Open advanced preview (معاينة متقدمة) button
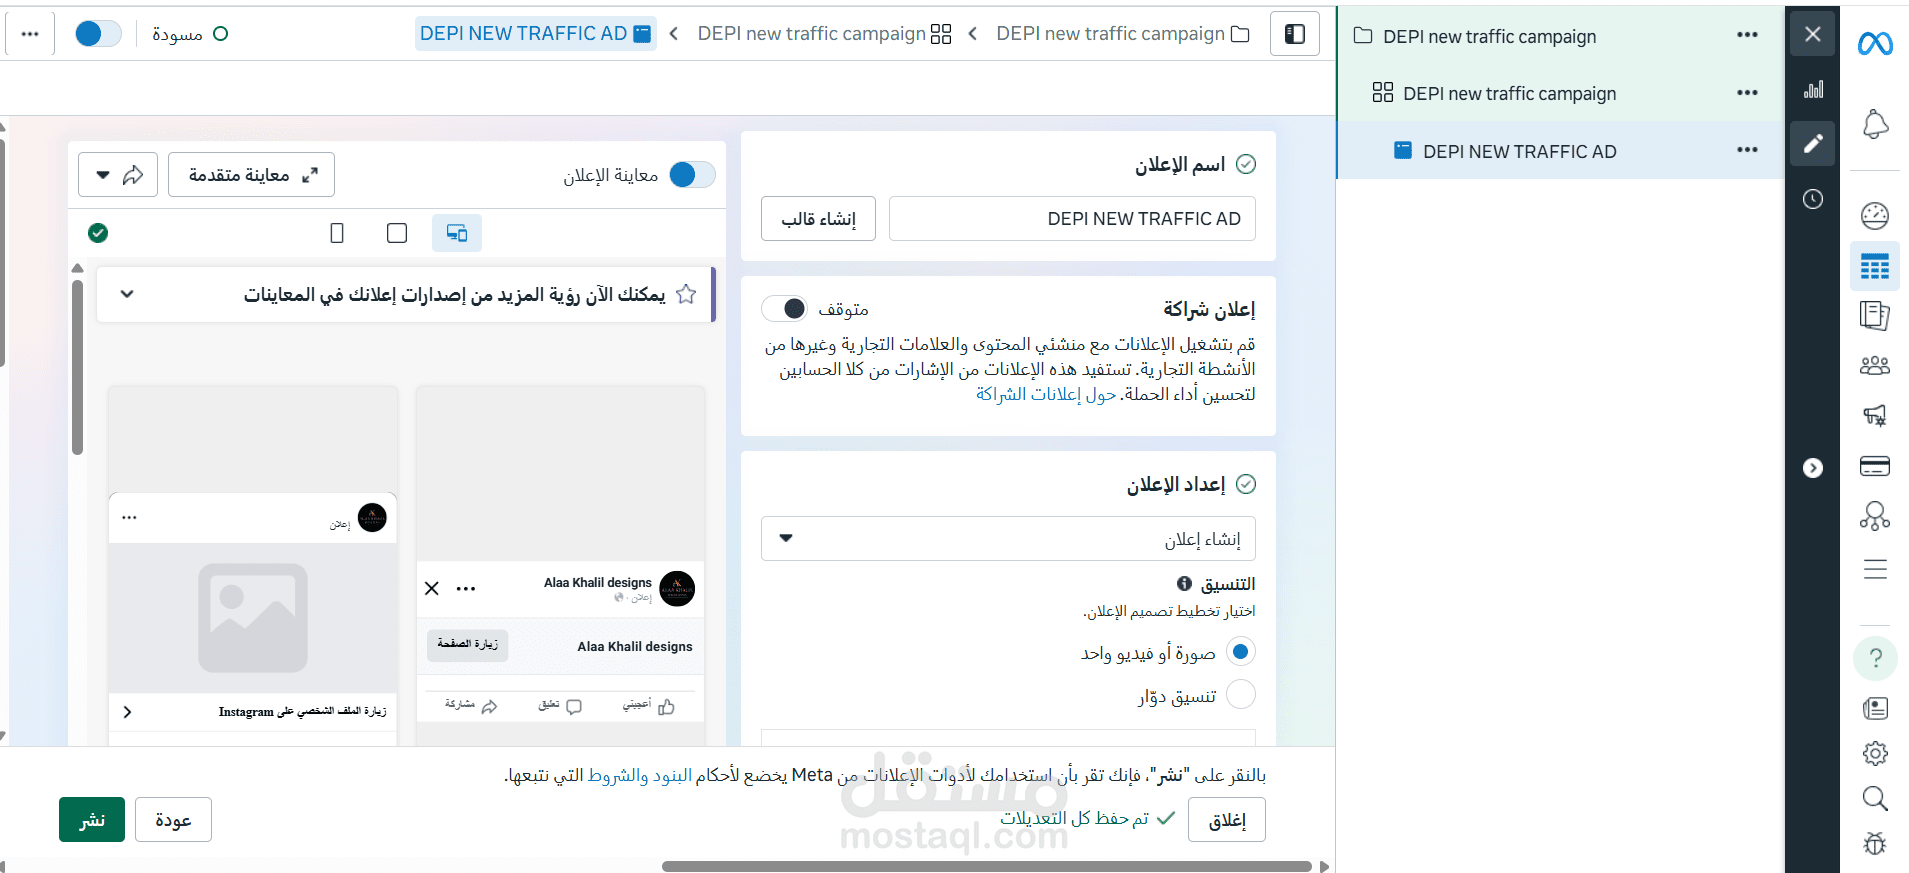The height and width of the screenshot is (873, 1909). (x=251, y=175)
